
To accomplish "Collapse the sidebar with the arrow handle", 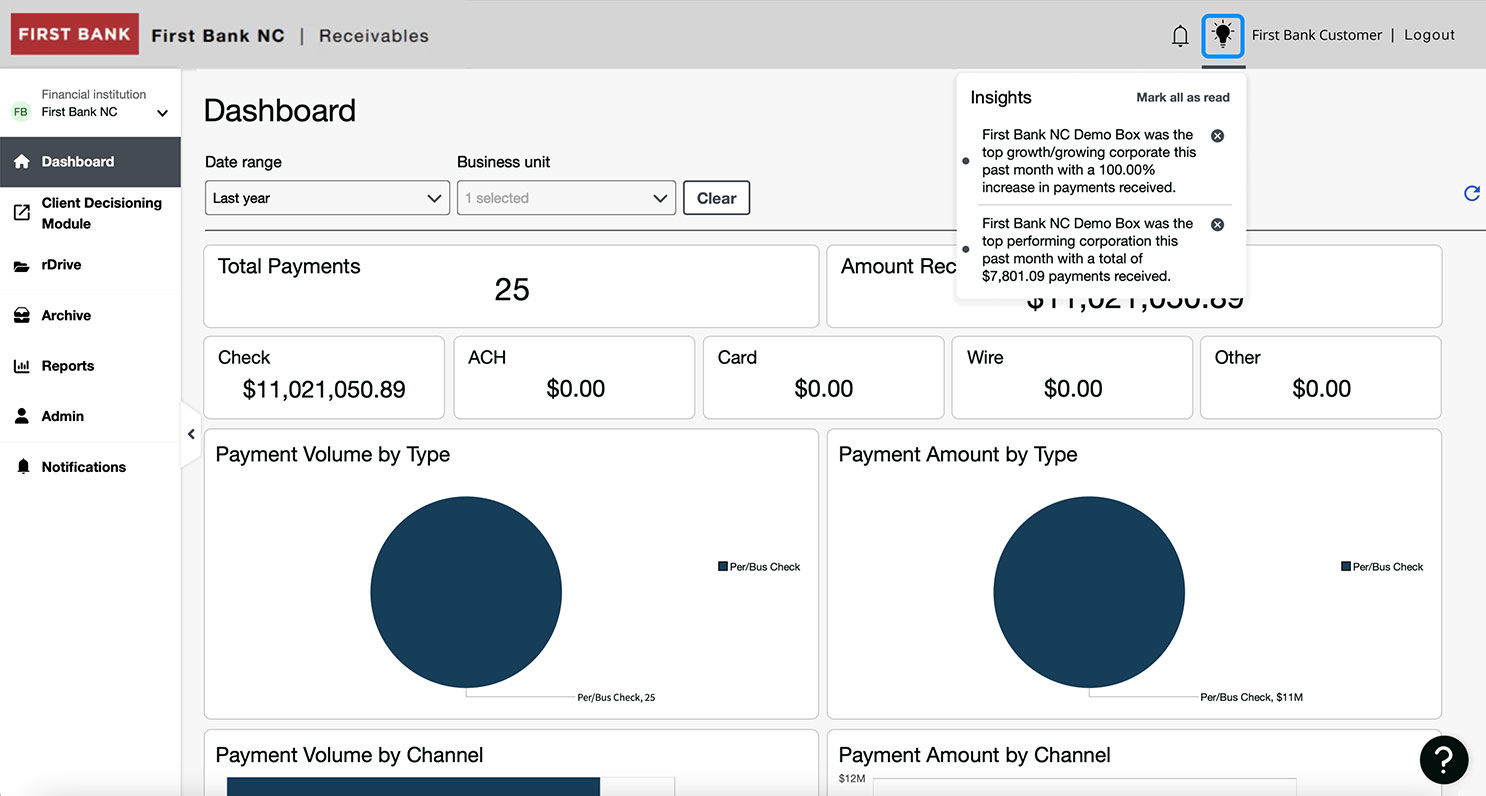I will click(x=191, y=434).
